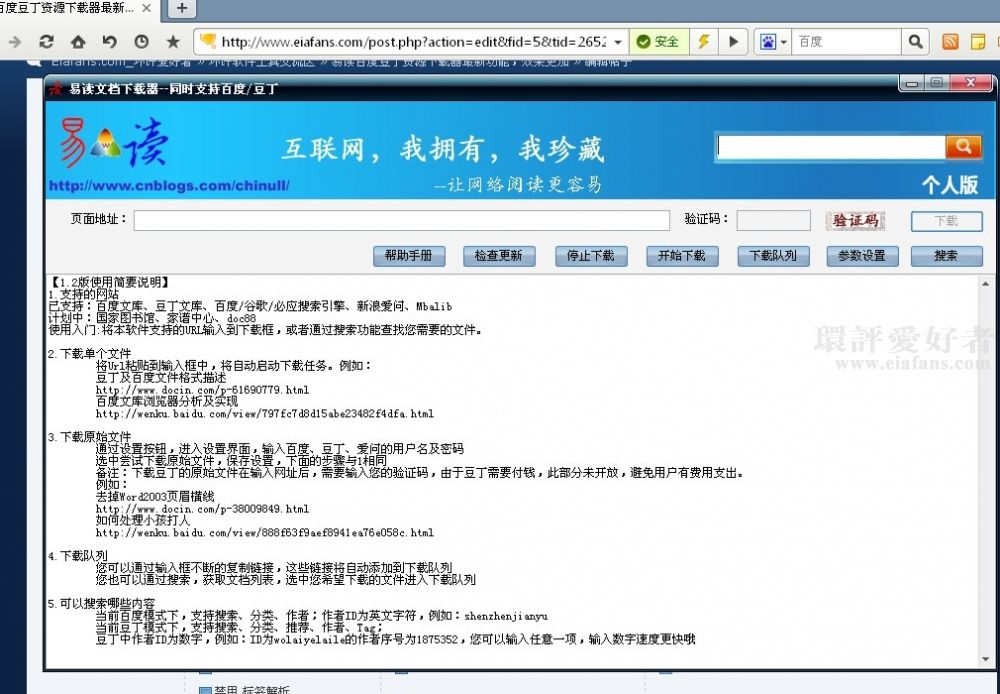1000x694 pixels.
Task: Click the green 安全 security badge
Action: [658, 42]
